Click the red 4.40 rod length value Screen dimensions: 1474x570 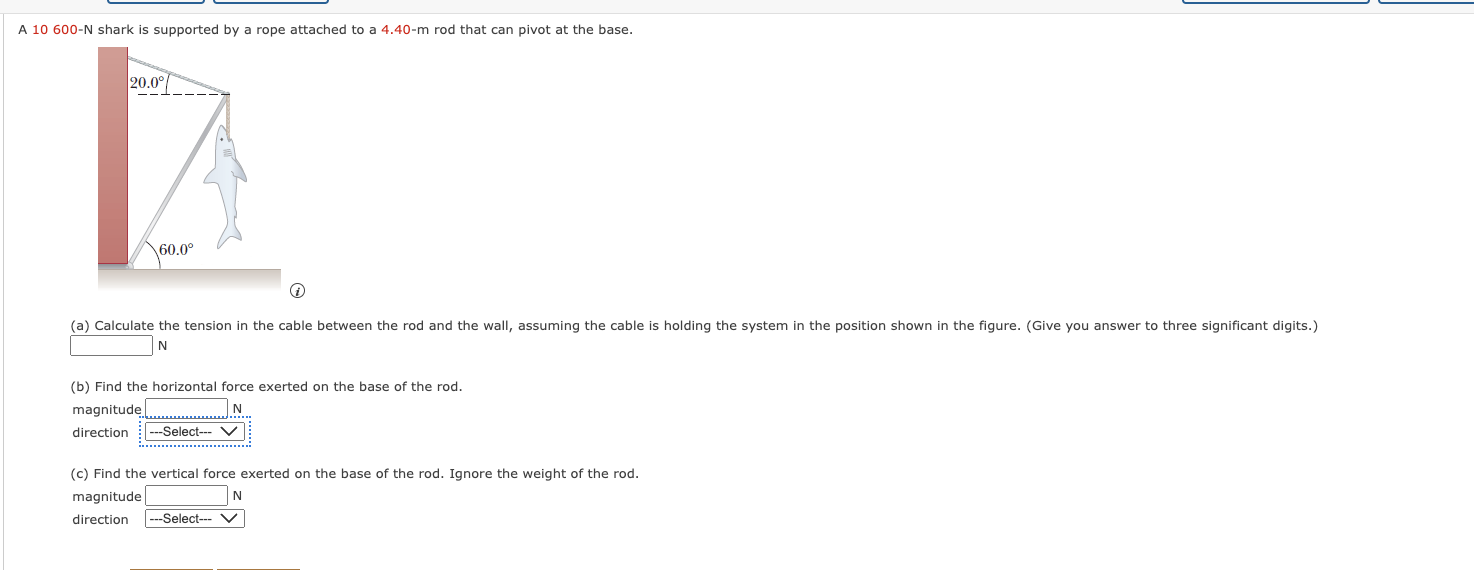tap(398, 30)
